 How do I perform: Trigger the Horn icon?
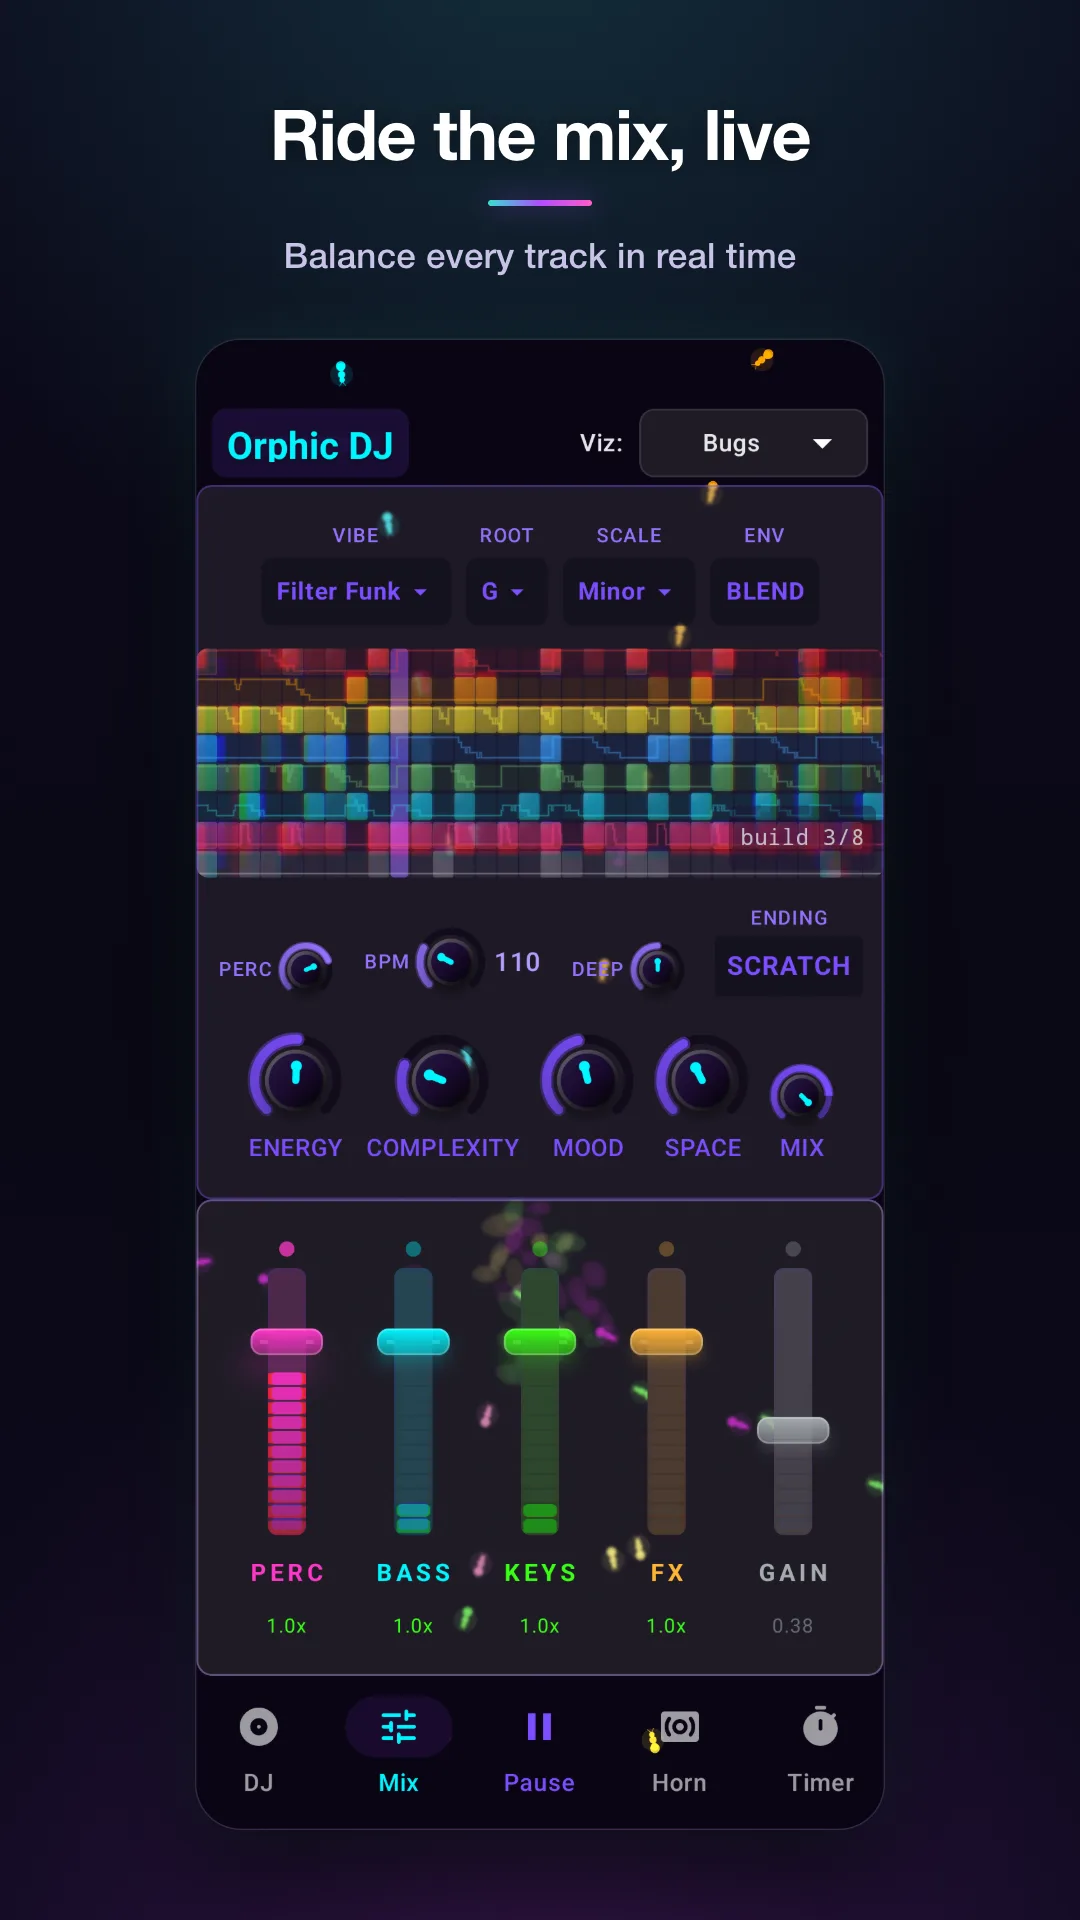click(680, 1727)
